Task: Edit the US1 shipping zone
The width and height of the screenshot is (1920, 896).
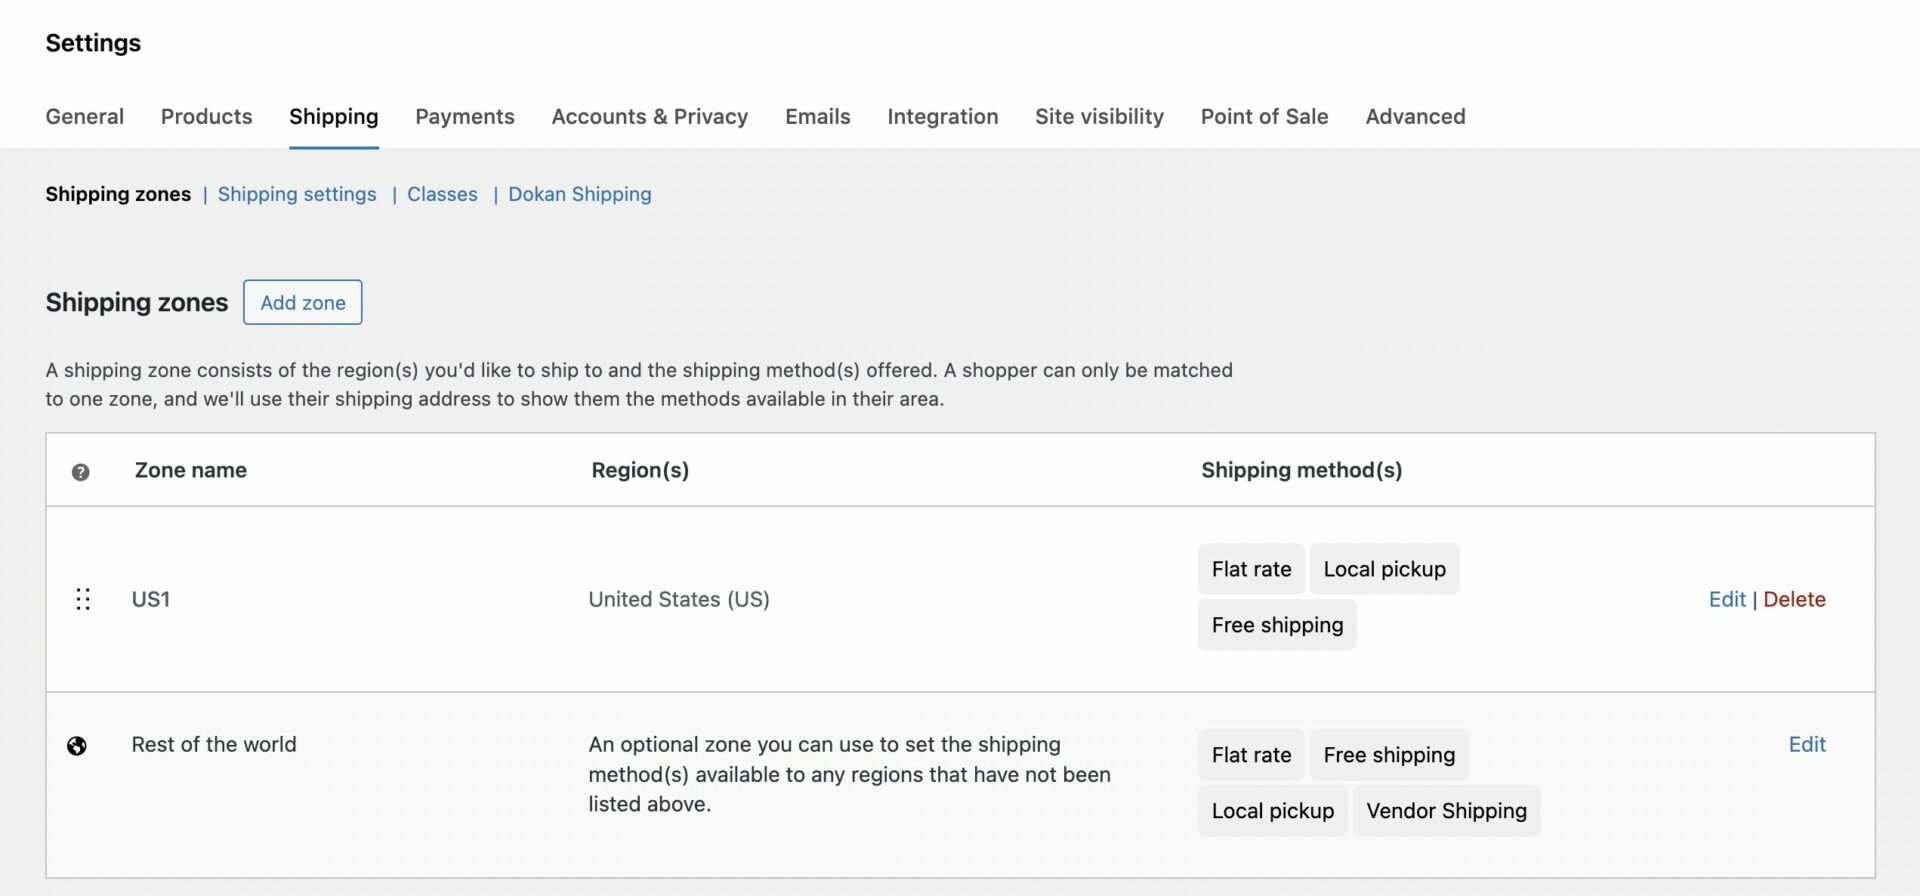Action: click(1727, 599)
